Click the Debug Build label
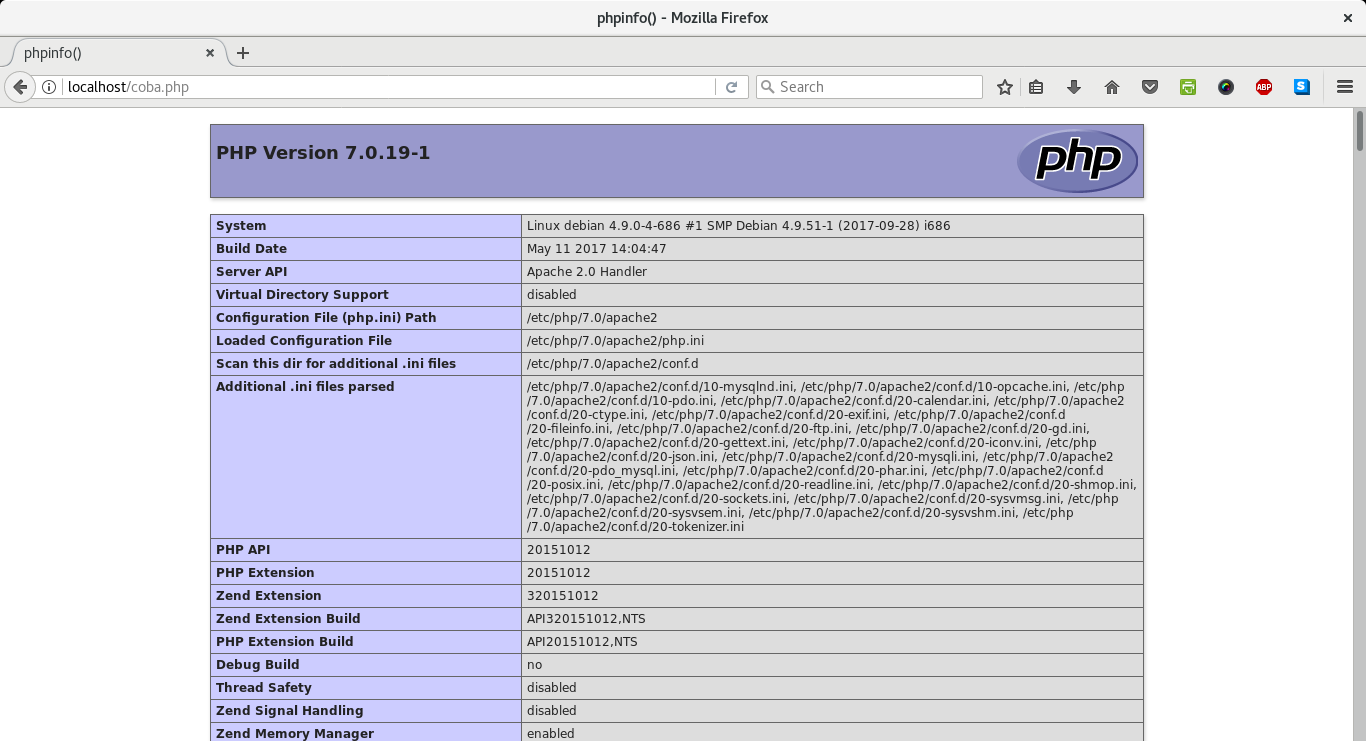 258,665
